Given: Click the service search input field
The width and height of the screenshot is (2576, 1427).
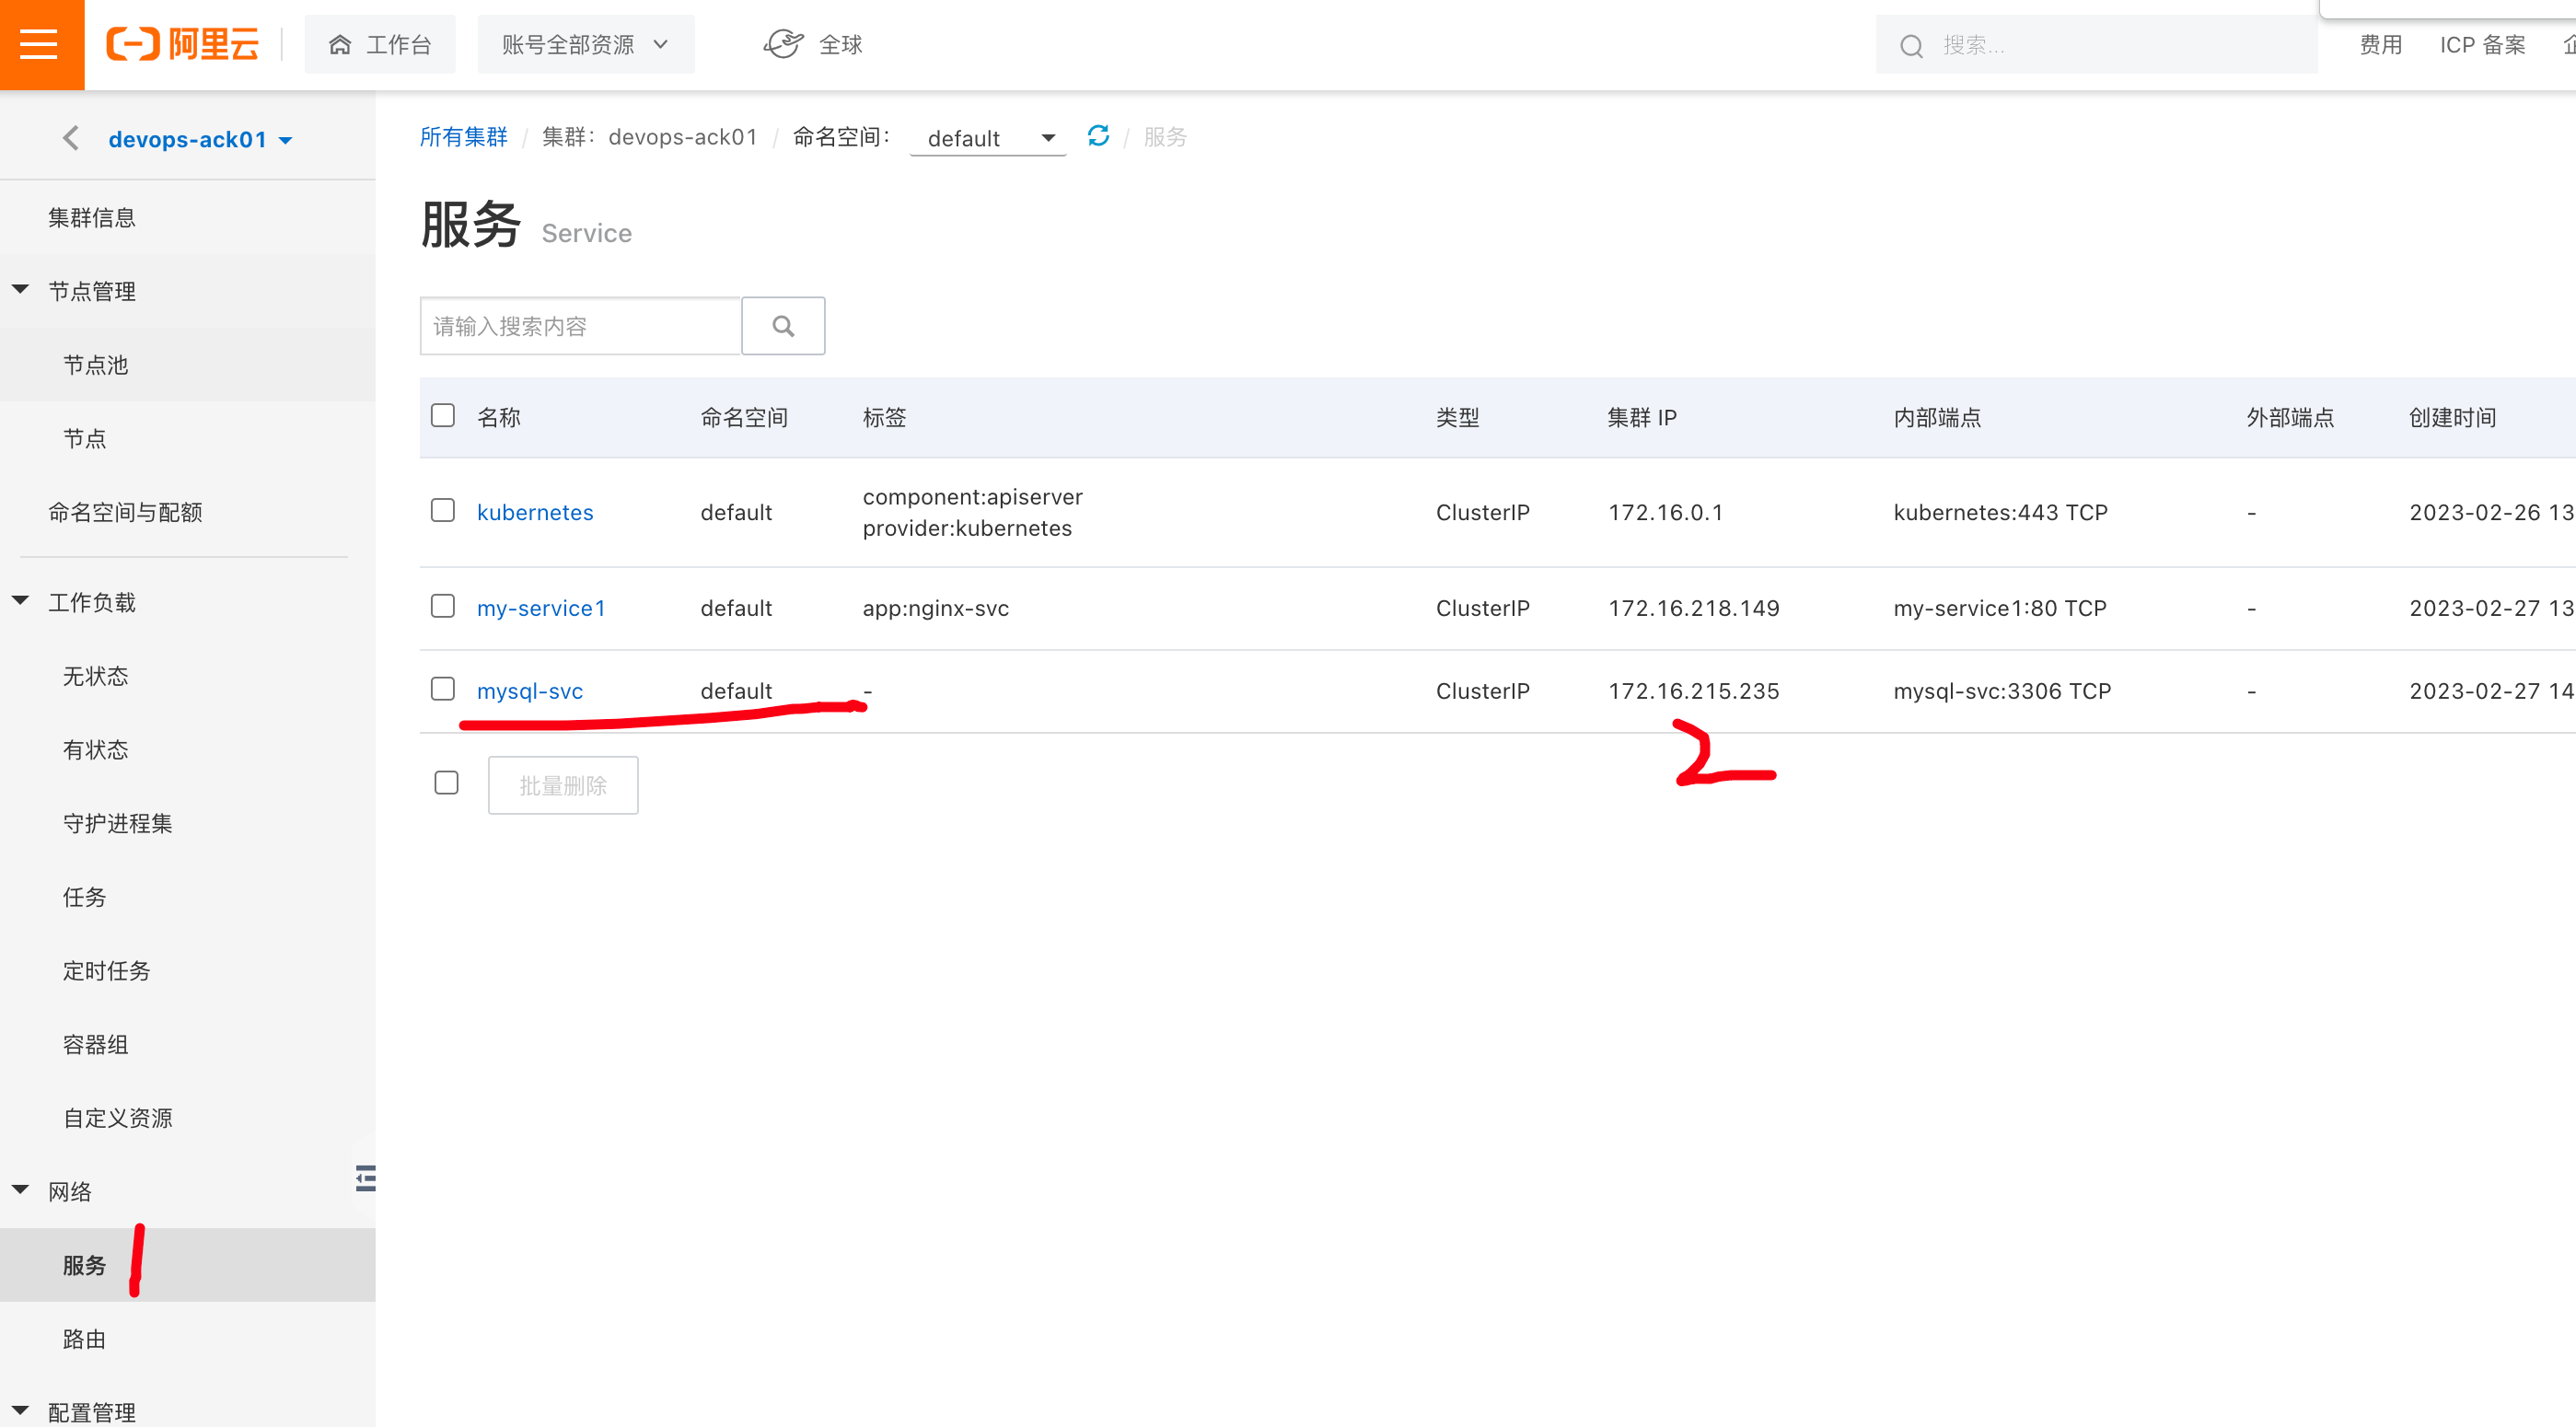Looking at the screenshot, I should (580, 326).
